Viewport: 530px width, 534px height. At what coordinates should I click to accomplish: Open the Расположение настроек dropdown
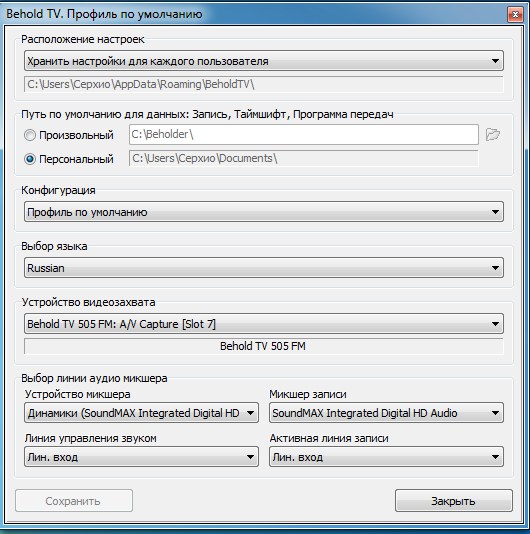264,61
